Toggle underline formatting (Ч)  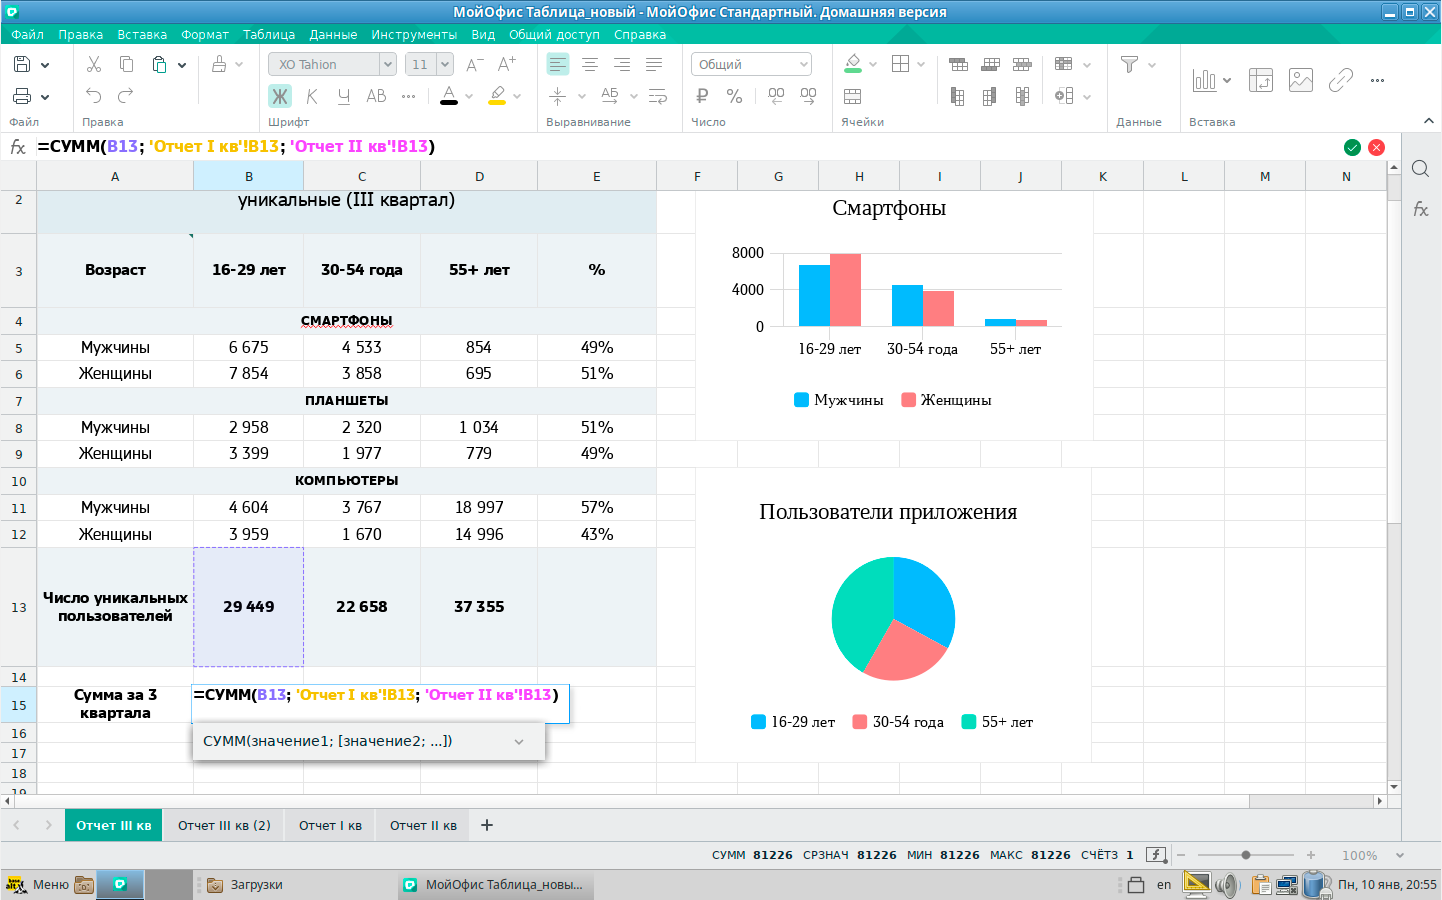[x=344, y=96]
